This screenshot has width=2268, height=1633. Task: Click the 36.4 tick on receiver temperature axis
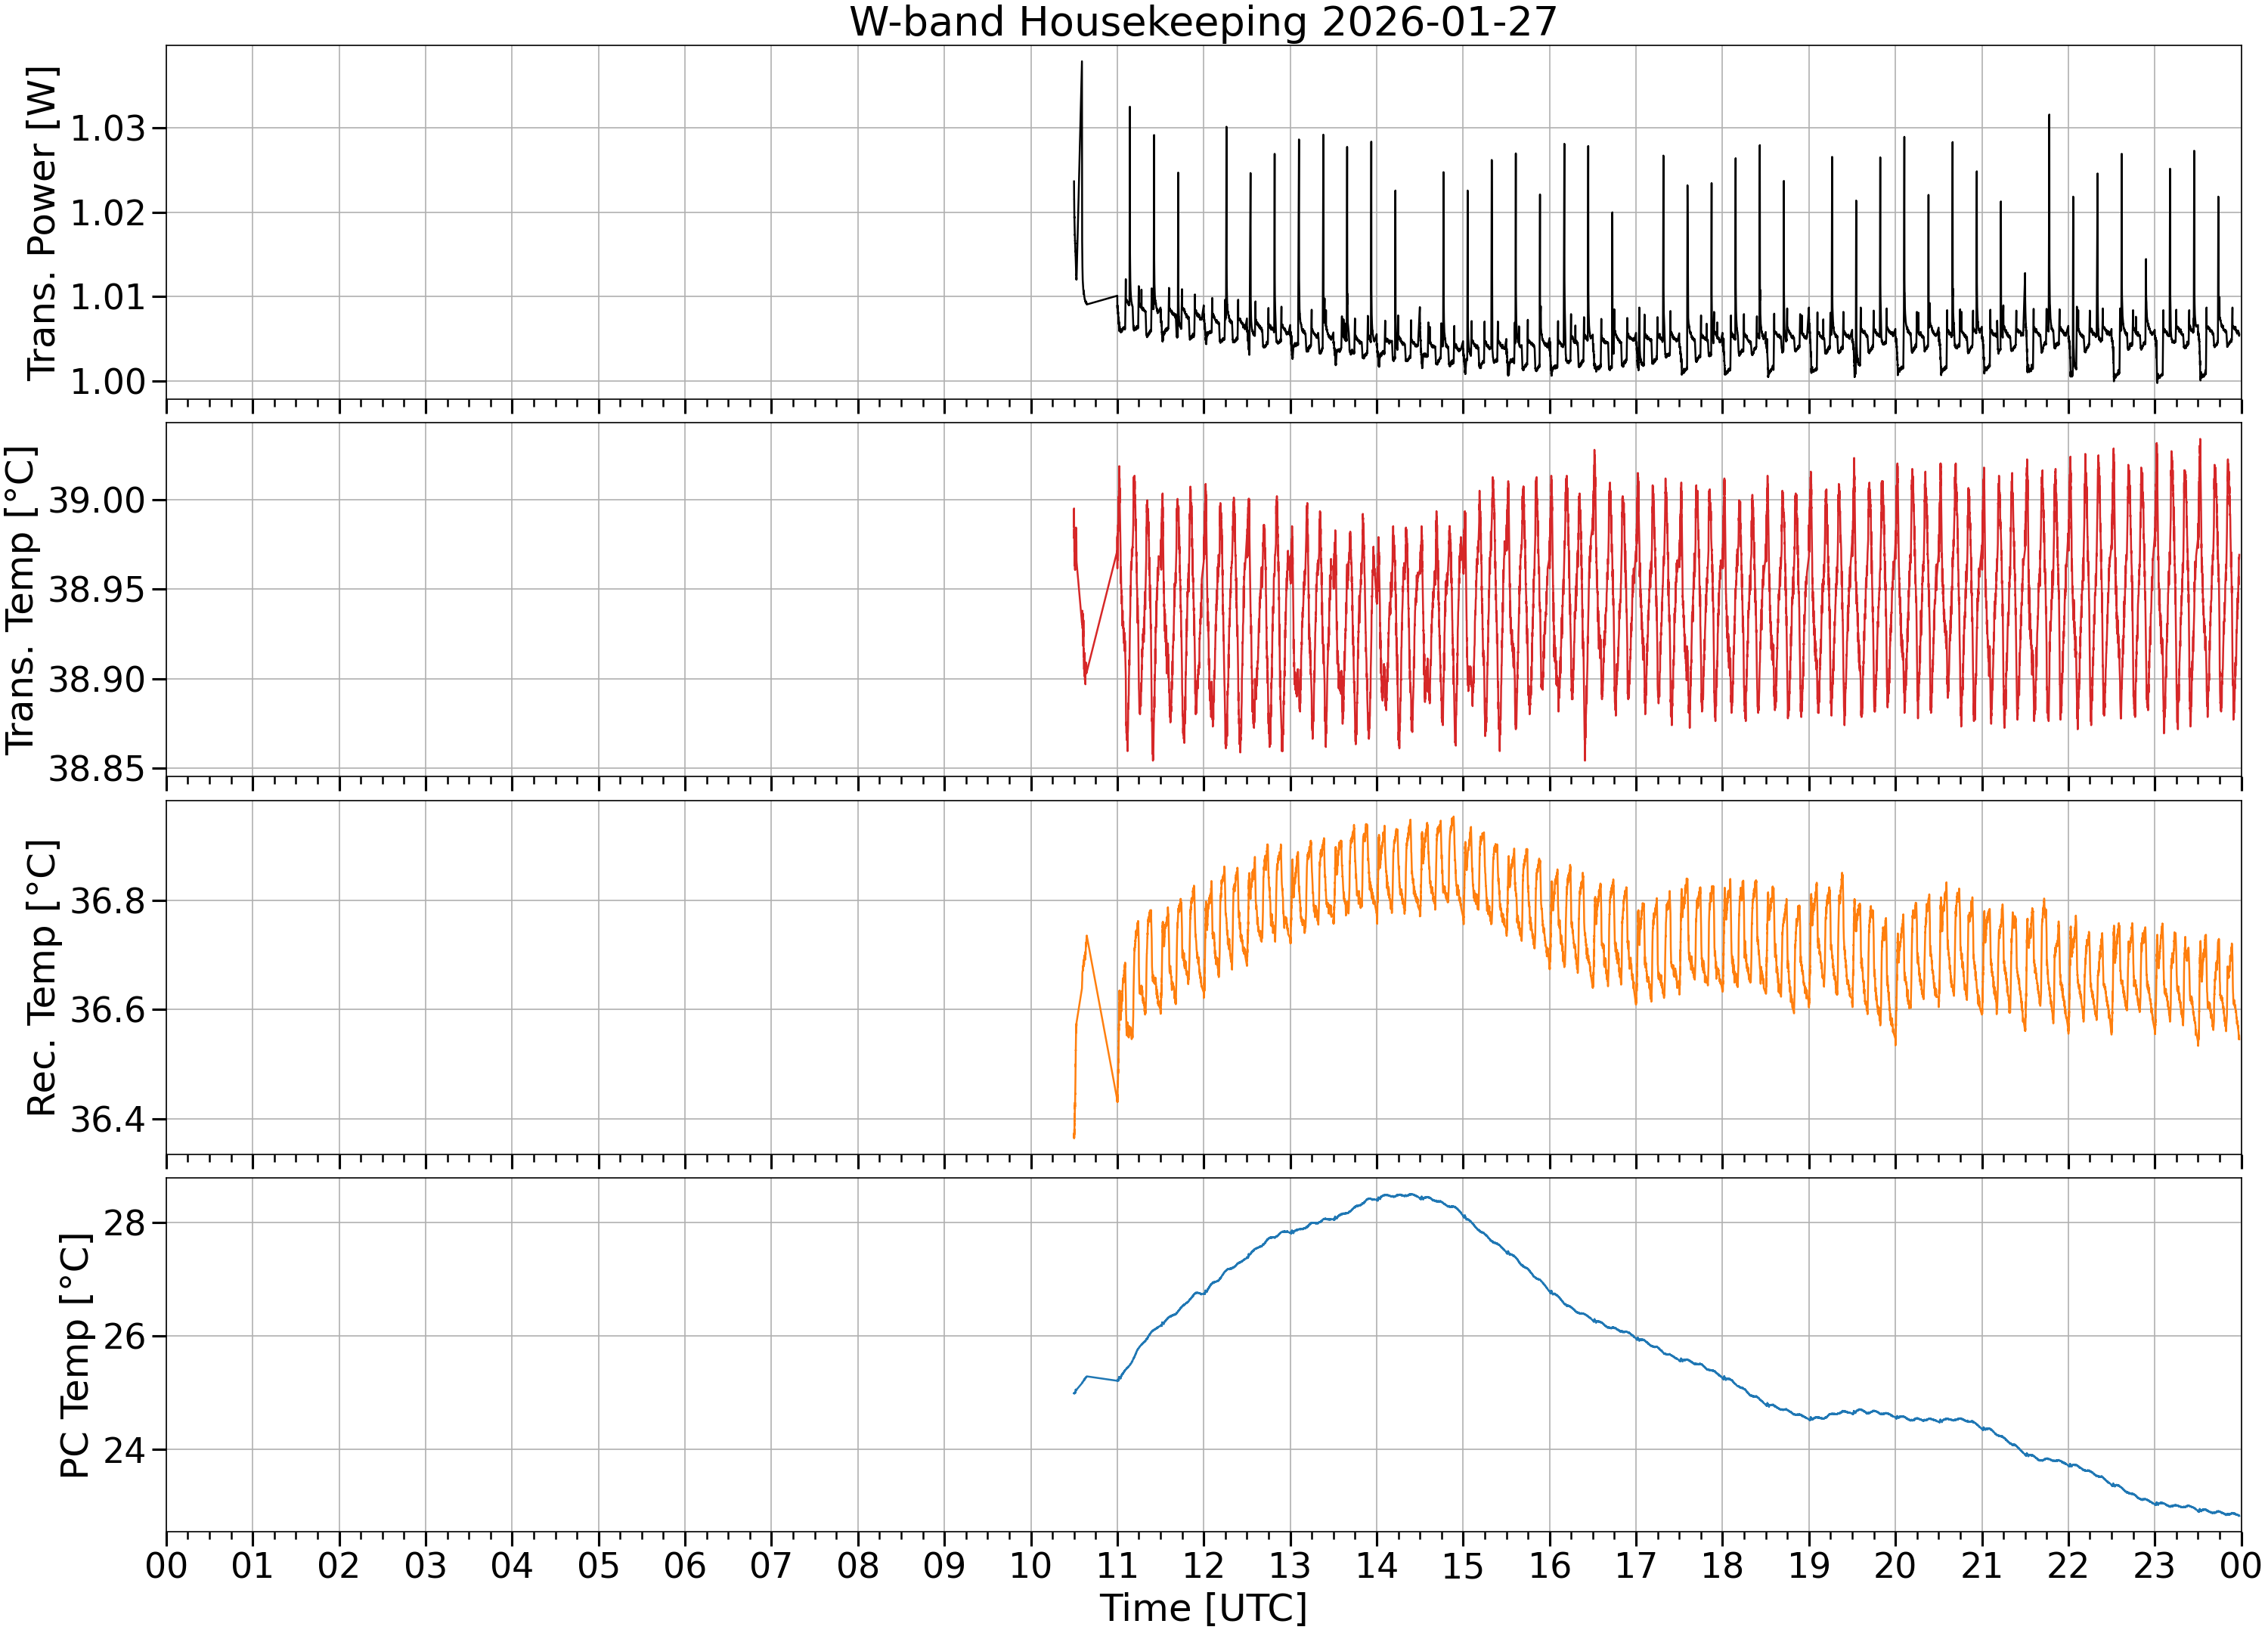107,1119
